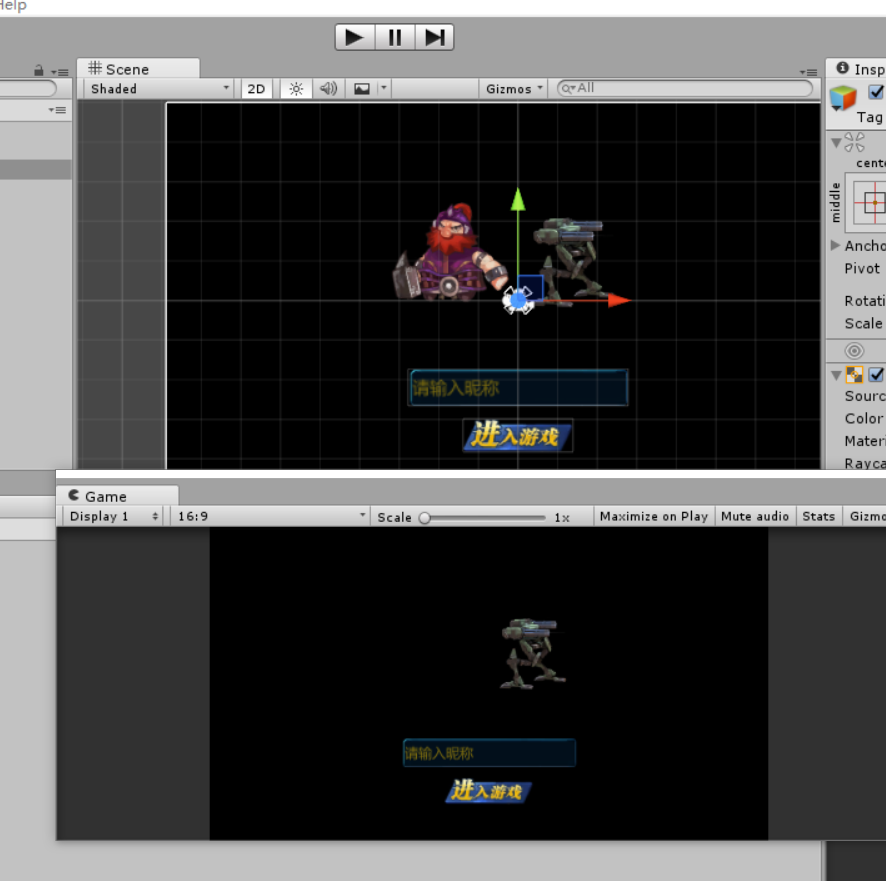Image resolution: width=886 pixels, height=881 pixels.
Task: Open Scene panel options menu icon
Action: pos(809,72)
